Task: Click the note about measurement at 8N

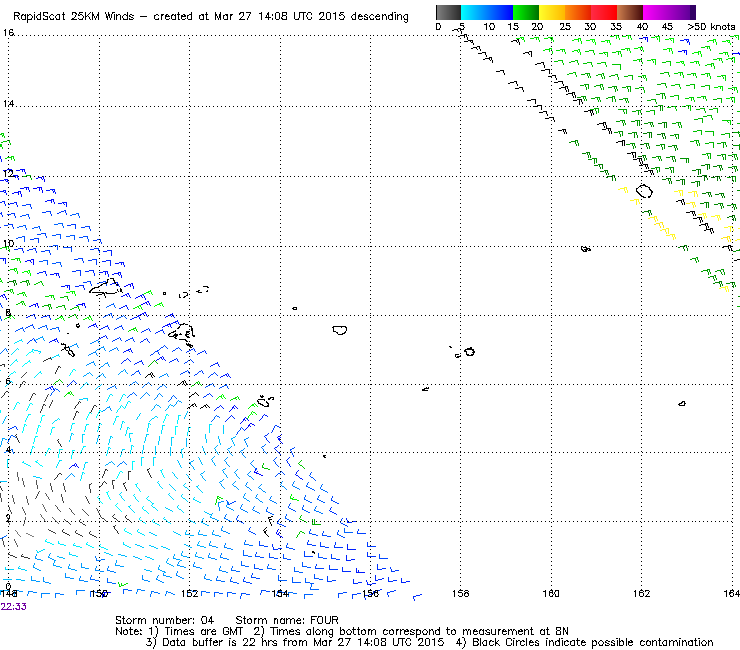Action: pos(411,631)
